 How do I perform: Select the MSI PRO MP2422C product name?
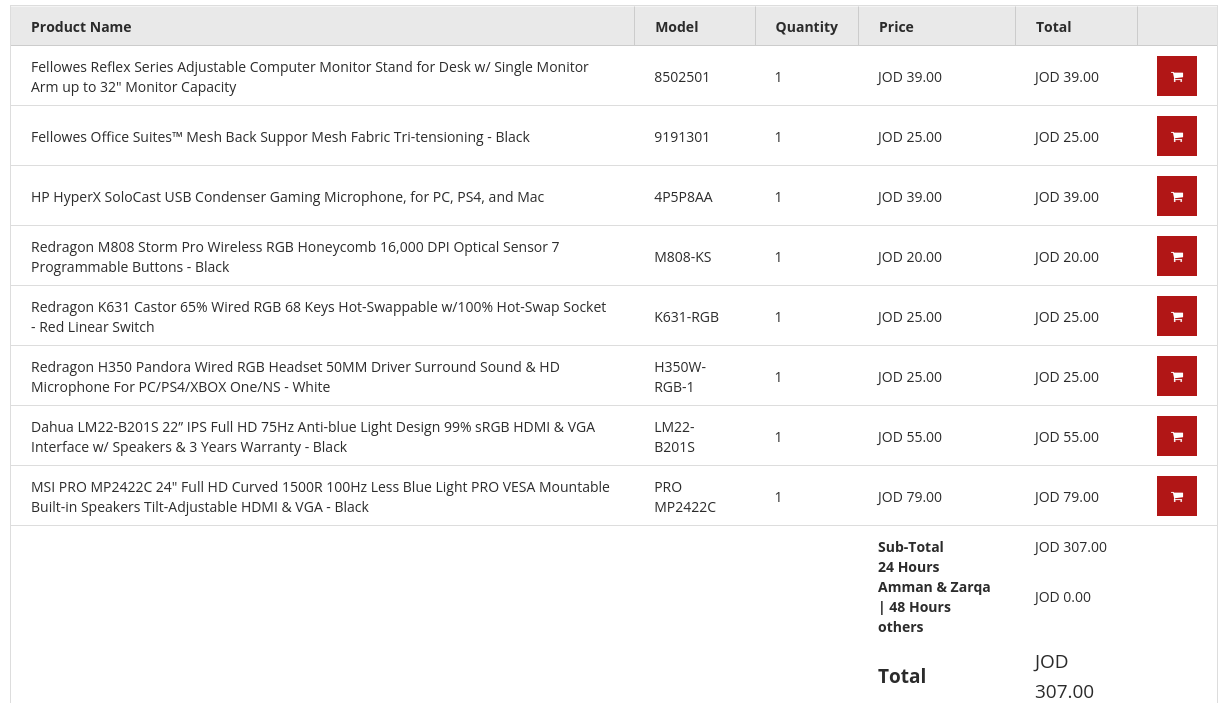tap(320, 497)
